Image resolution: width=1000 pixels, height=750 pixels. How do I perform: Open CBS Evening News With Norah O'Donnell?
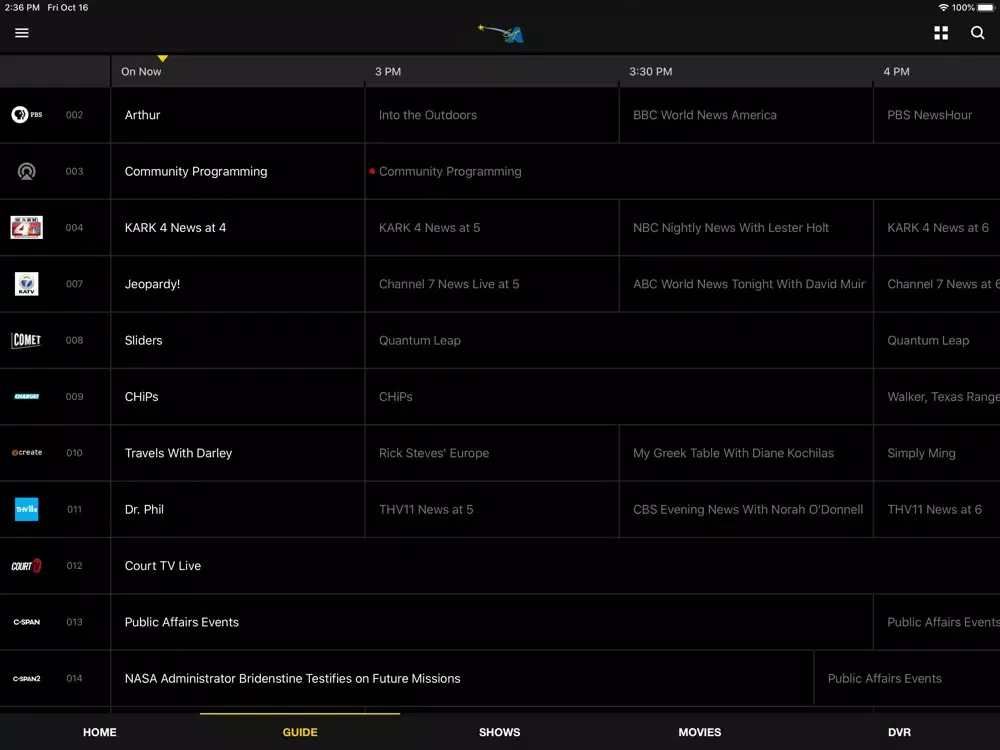(746, 509)
